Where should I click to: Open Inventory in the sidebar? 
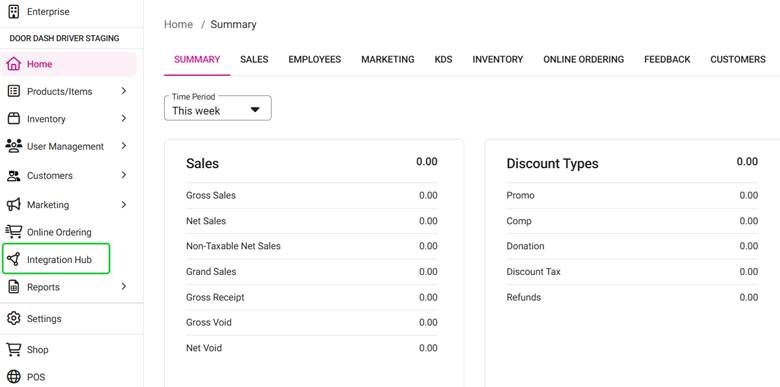(x=46, y=119)
